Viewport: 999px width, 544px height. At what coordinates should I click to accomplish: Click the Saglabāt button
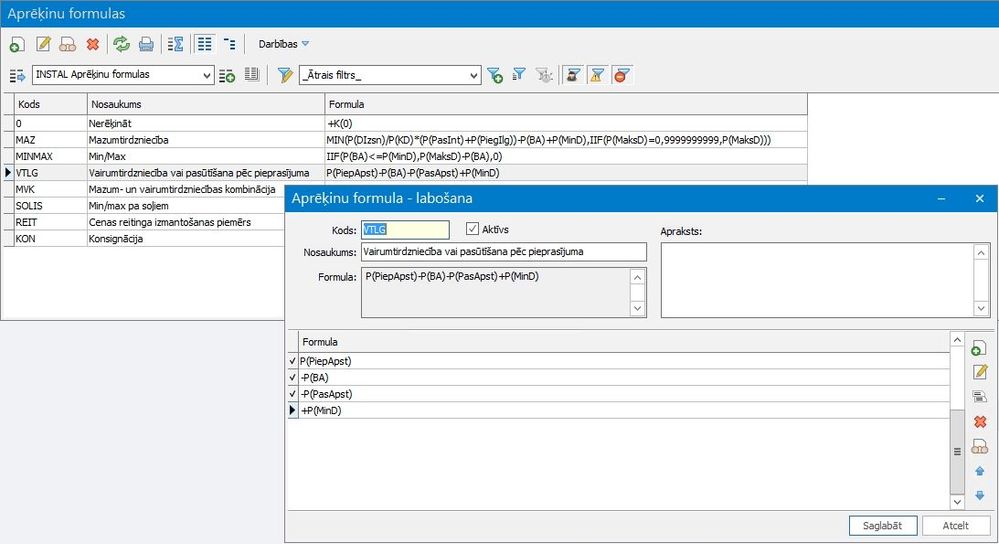click(x=882, y=526)
